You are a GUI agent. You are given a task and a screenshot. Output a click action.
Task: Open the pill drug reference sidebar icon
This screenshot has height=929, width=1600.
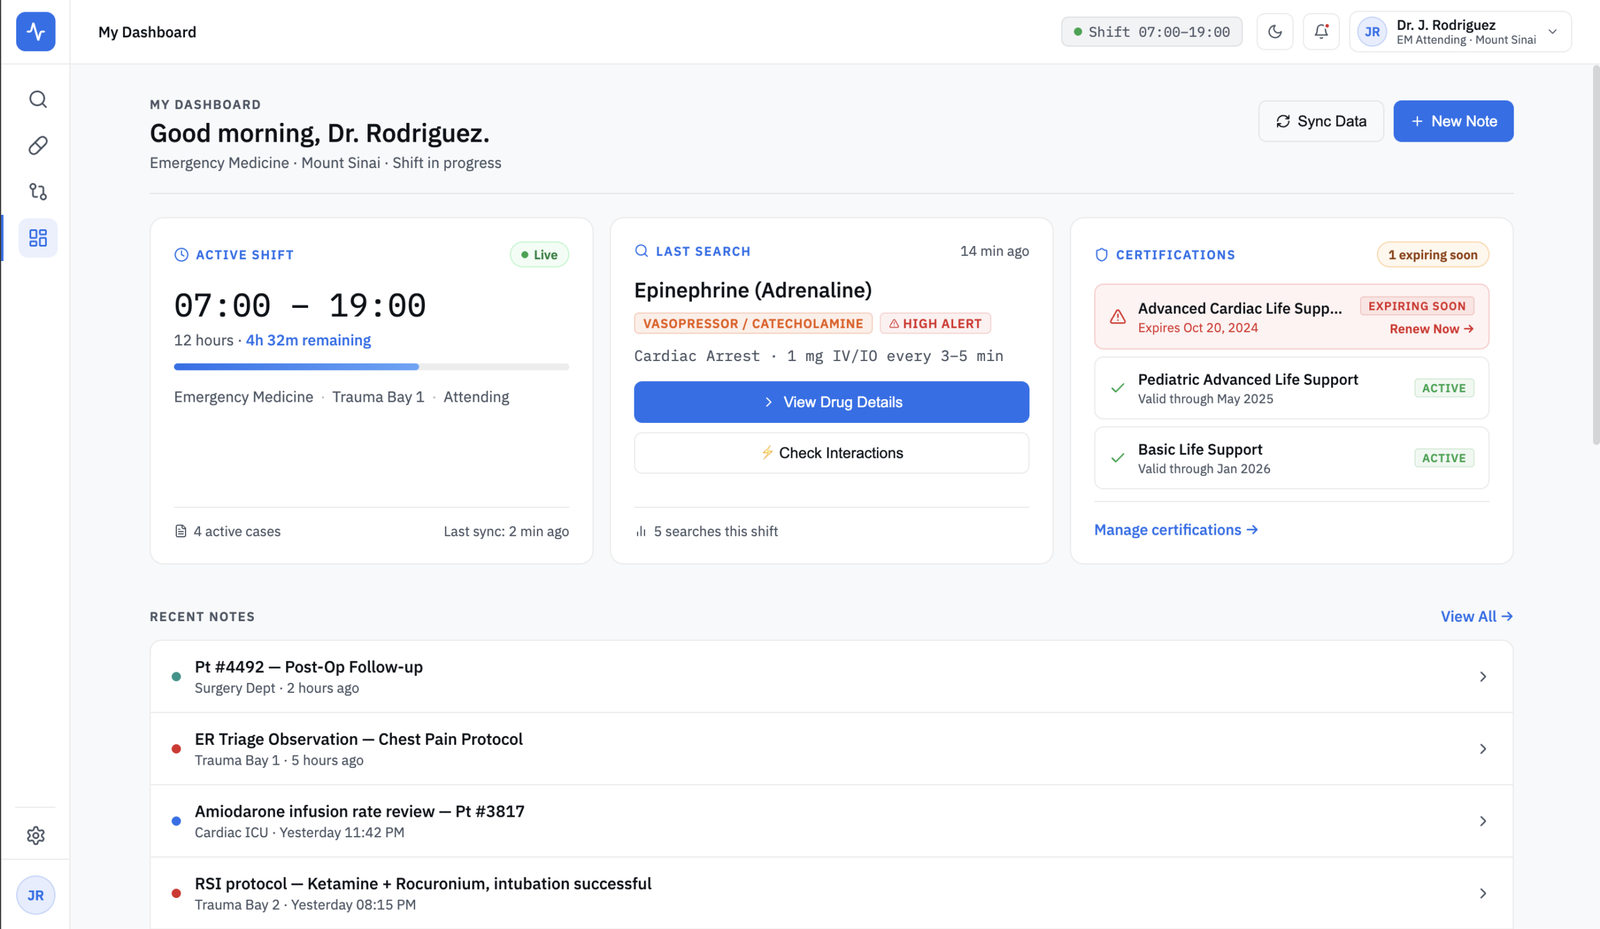point(38,146)
